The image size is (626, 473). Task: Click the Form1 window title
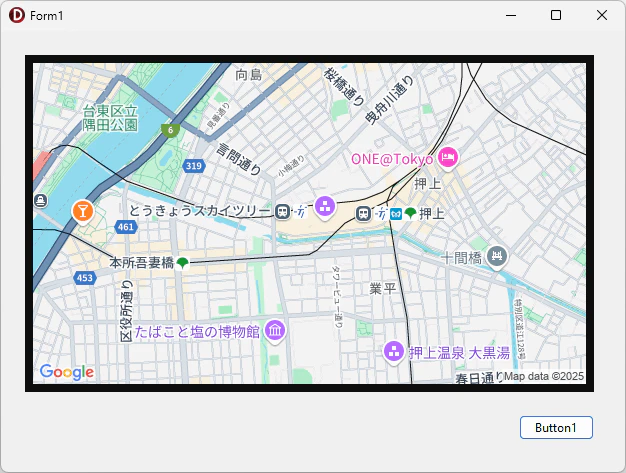click(x=46, y=16)
